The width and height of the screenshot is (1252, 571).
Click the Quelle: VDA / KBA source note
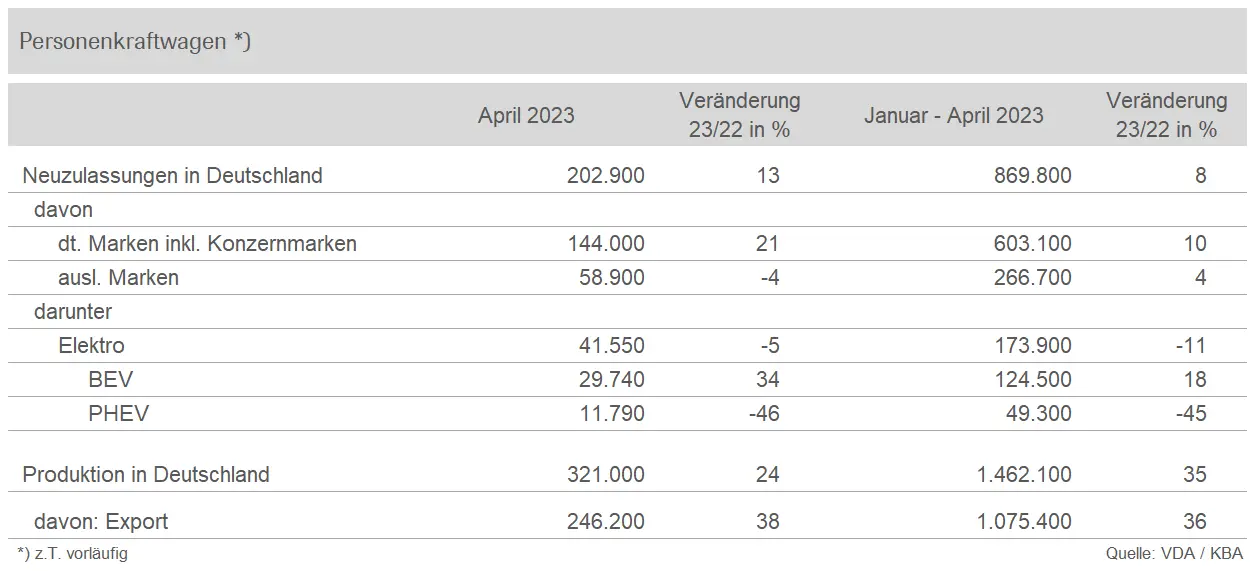coord(1173,553)
